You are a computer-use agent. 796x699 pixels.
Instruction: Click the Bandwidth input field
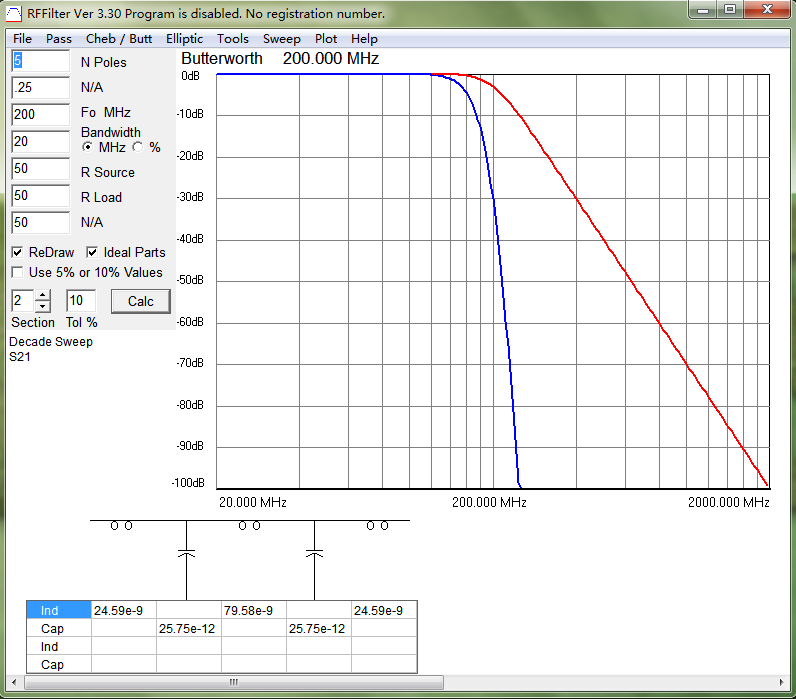41,142
